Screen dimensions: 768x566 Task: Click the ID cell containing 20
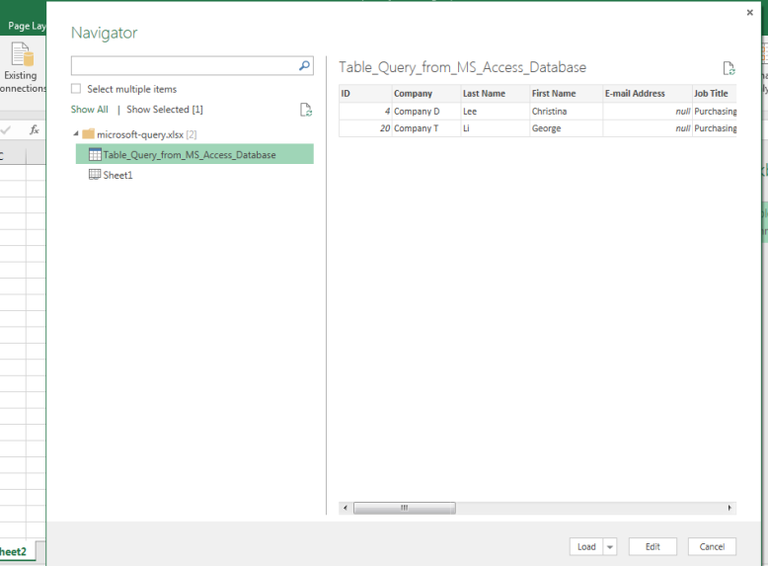pyautogui.click(x=365, y=128)
